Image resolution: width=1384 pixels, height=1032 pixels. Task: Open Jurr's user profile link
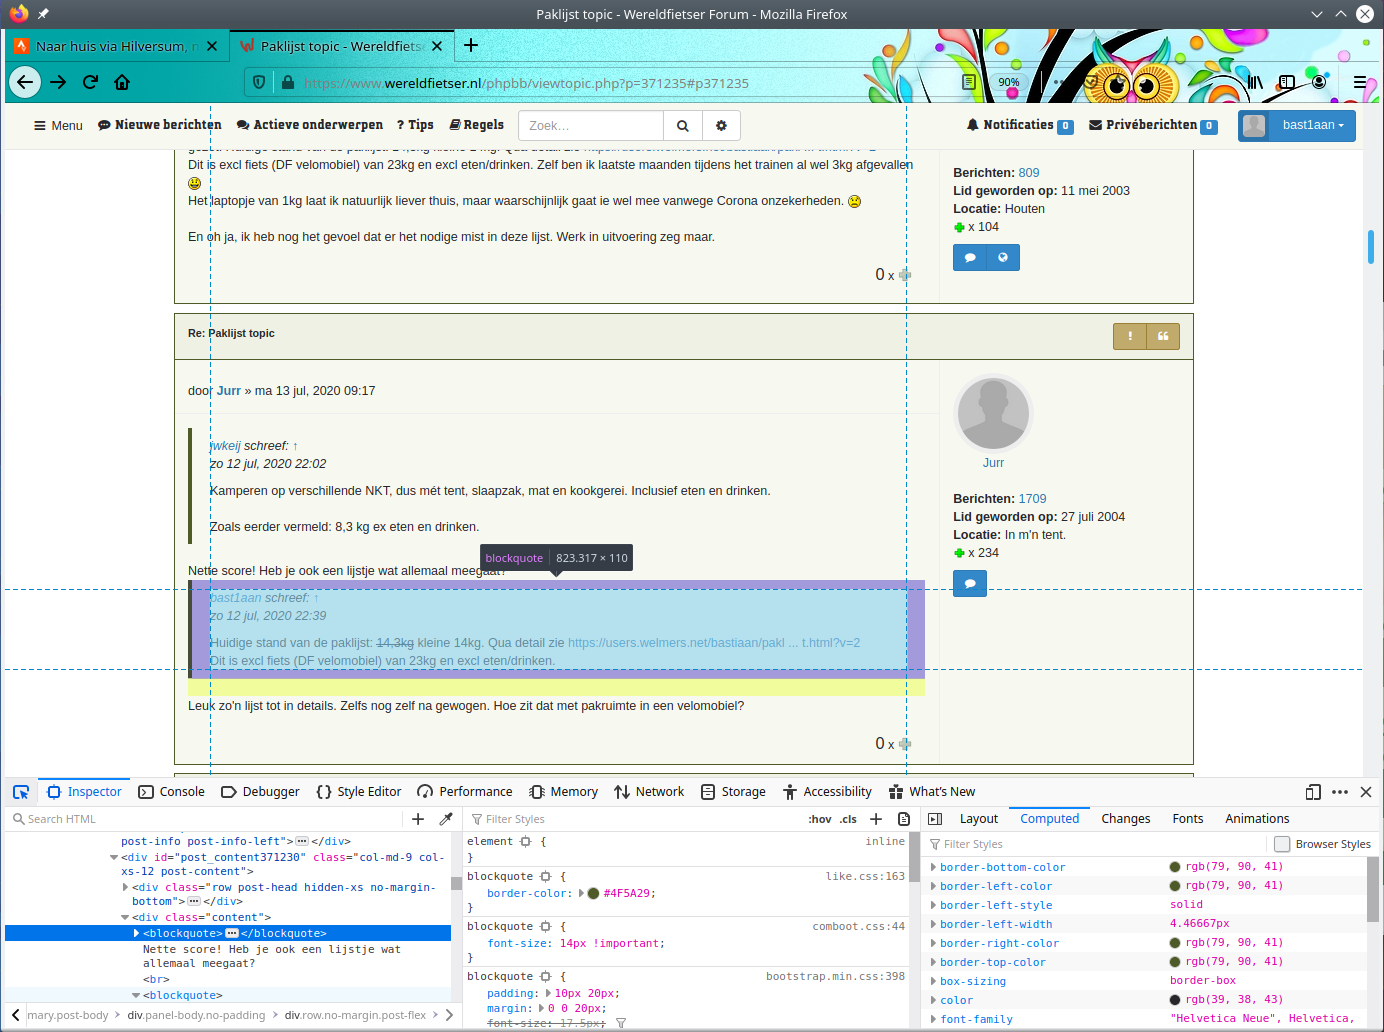coord(993,463)
